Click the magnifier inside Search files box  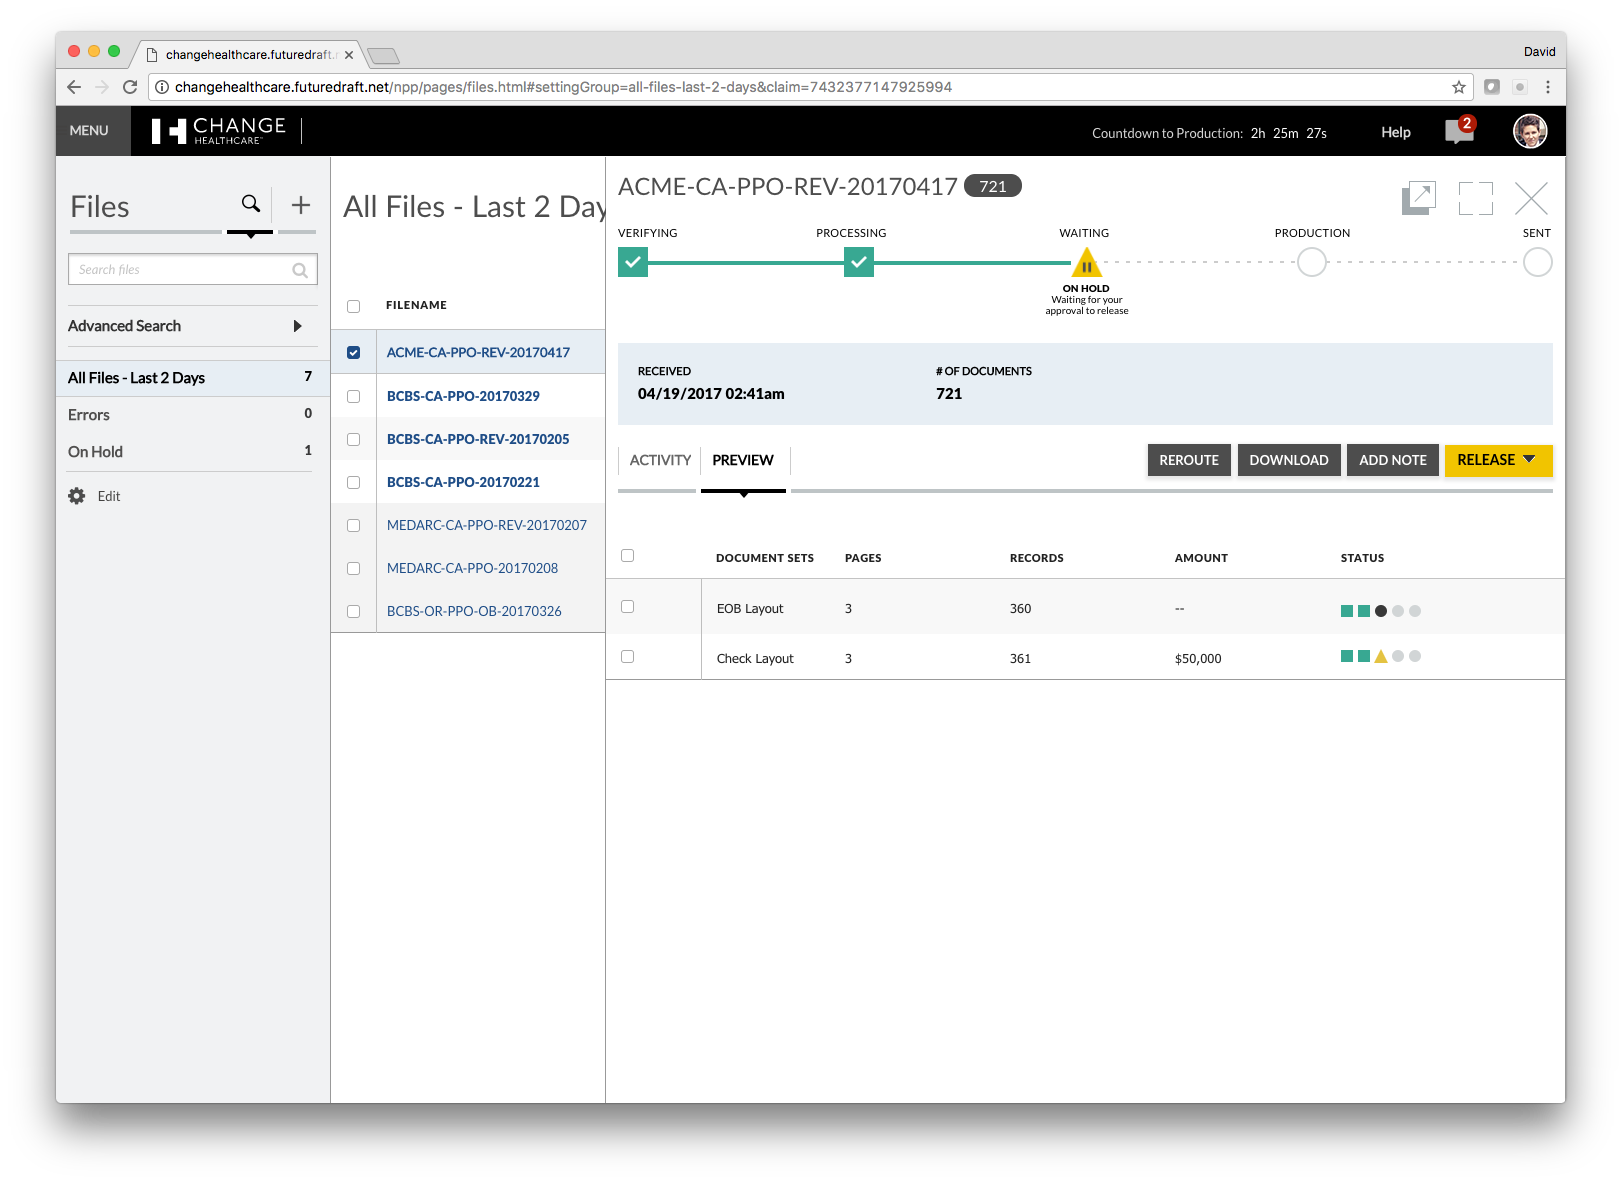point(299,270)
